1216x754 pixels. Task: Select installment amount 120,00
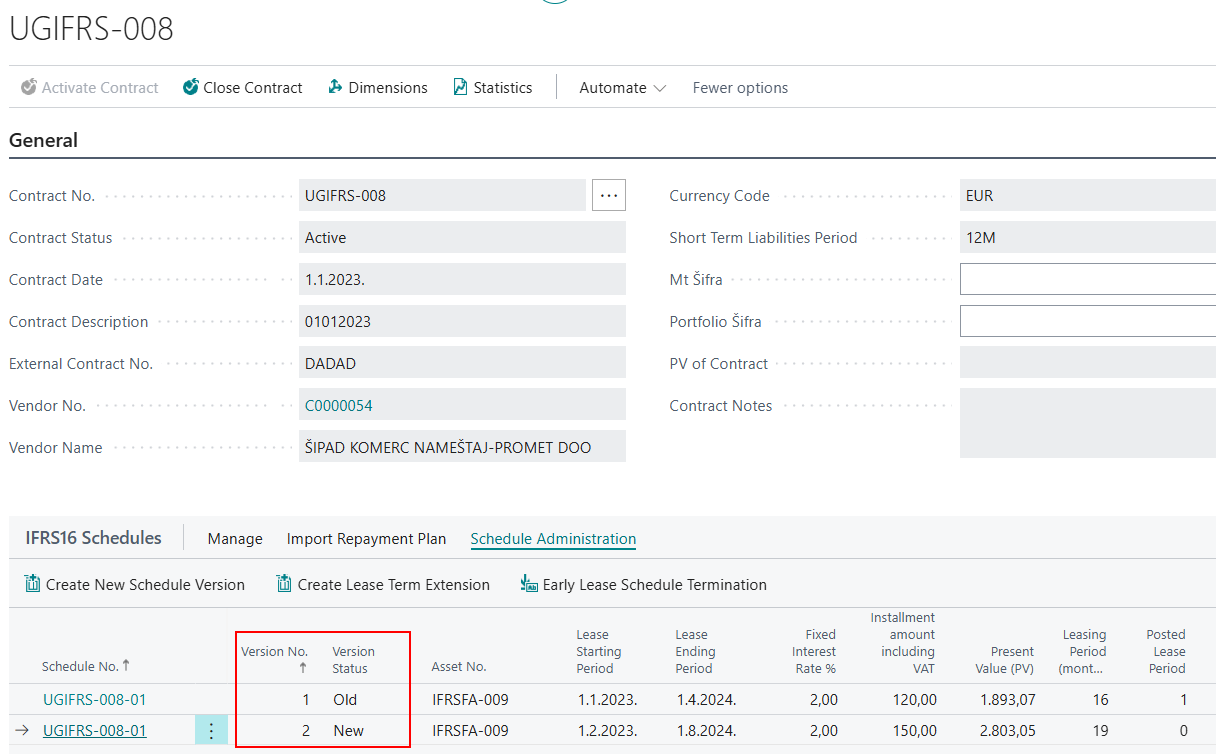click(915, 699)
